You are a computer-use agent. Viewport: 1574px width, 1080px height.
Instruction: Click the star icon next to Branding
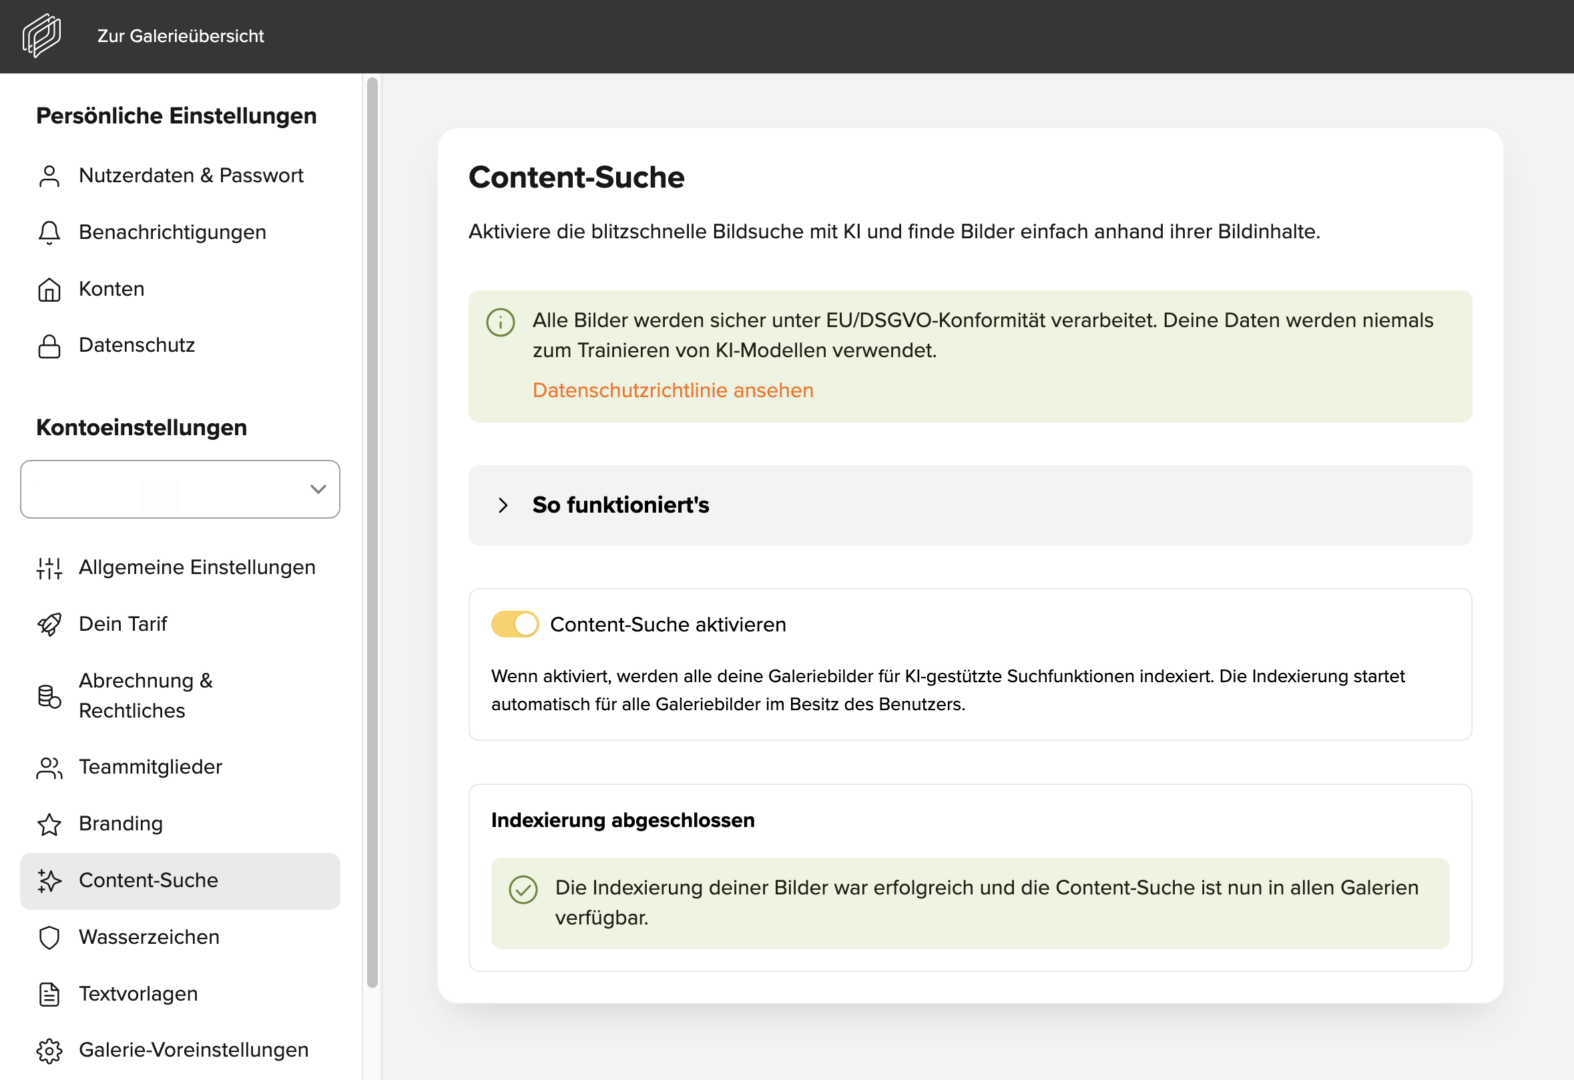(x=49, y=824)
